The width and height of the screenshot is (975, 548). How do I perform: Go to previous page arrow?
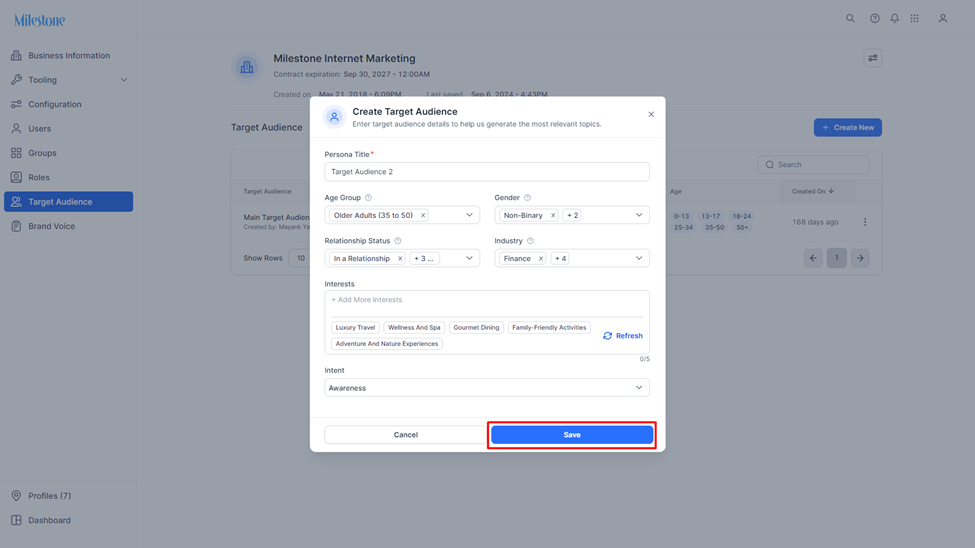point(813,258)
